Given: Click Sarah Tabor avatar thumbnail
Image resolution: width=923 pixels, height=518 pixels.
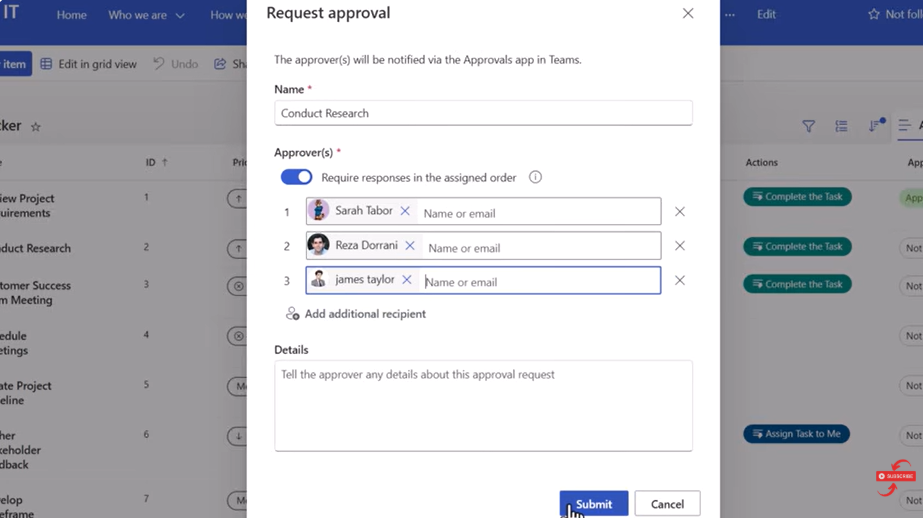Looking at the screenshot, I should (x=318, y=211).
